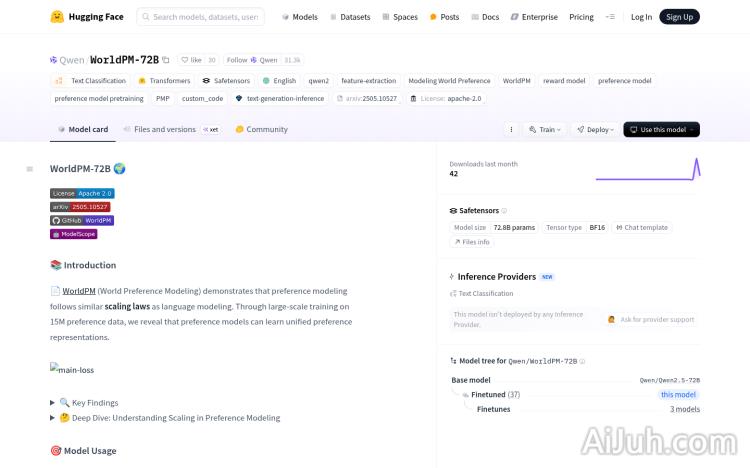The image size is (750, 468).
Task: Open the GitHub WorldPM badge
Action: (82, 220)
